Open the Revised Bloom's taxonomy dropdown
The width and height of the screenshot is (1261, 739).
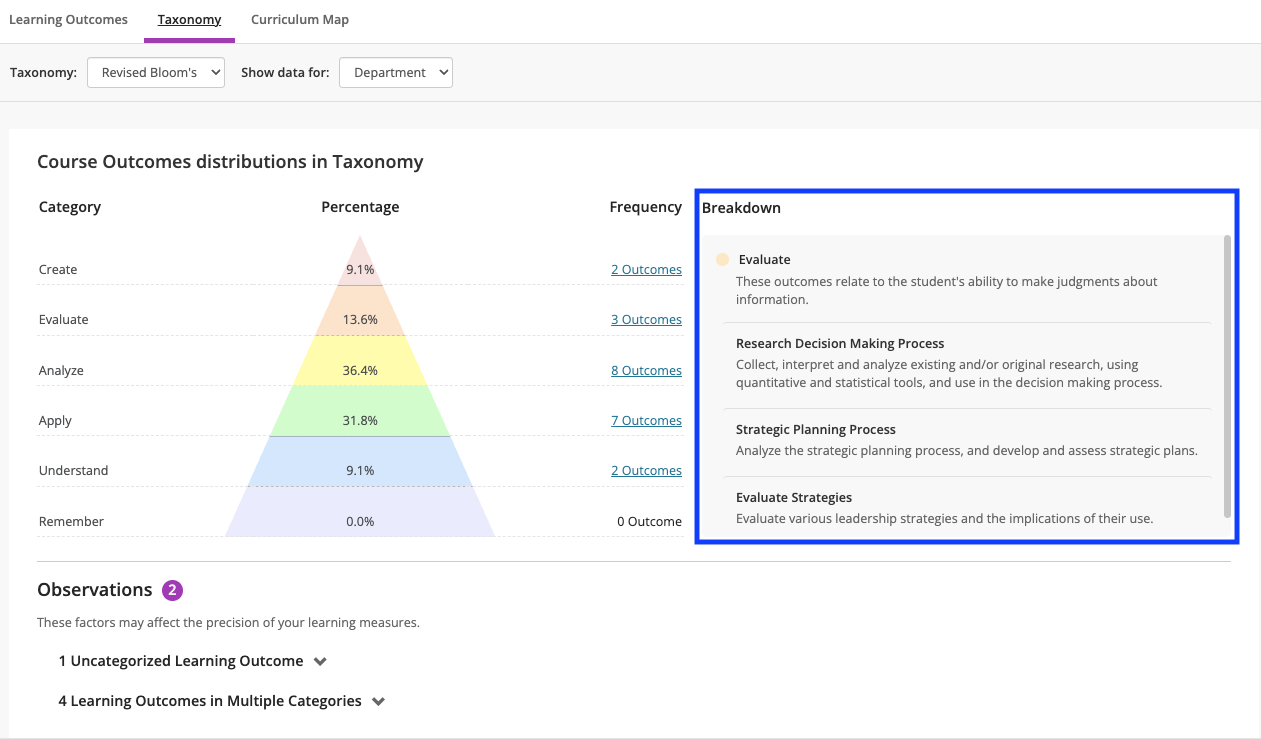pyautogui.click(x=156, y=73)
